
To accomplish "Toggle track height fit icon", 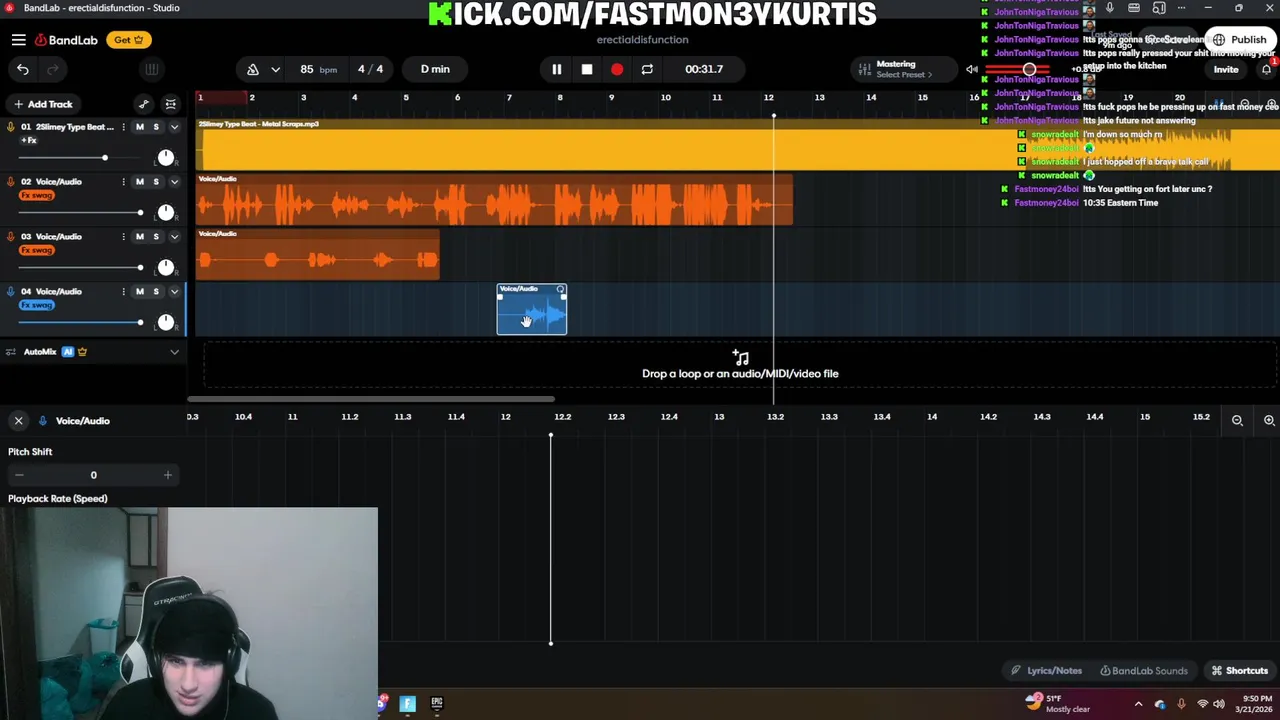I will click(171, 104).
